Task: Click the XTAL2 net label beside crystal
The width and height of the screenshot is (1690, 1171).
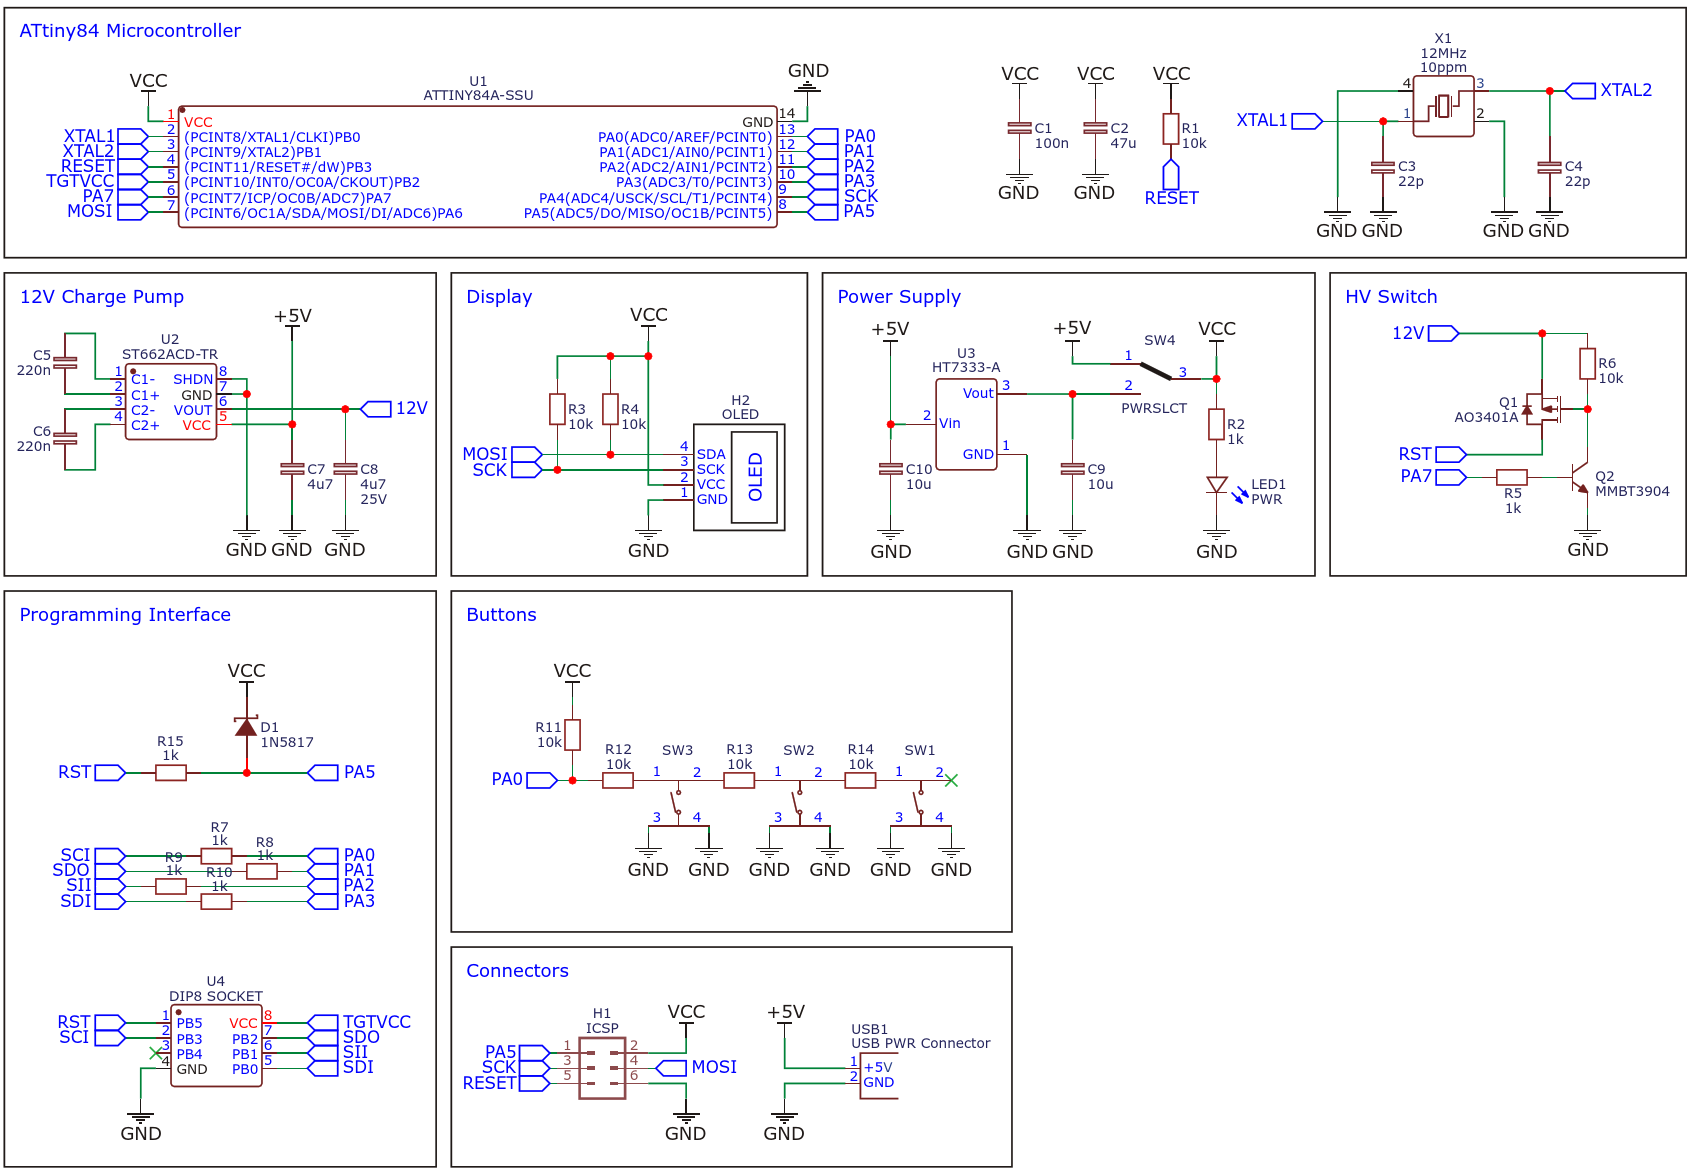Action: [1625, 91]
